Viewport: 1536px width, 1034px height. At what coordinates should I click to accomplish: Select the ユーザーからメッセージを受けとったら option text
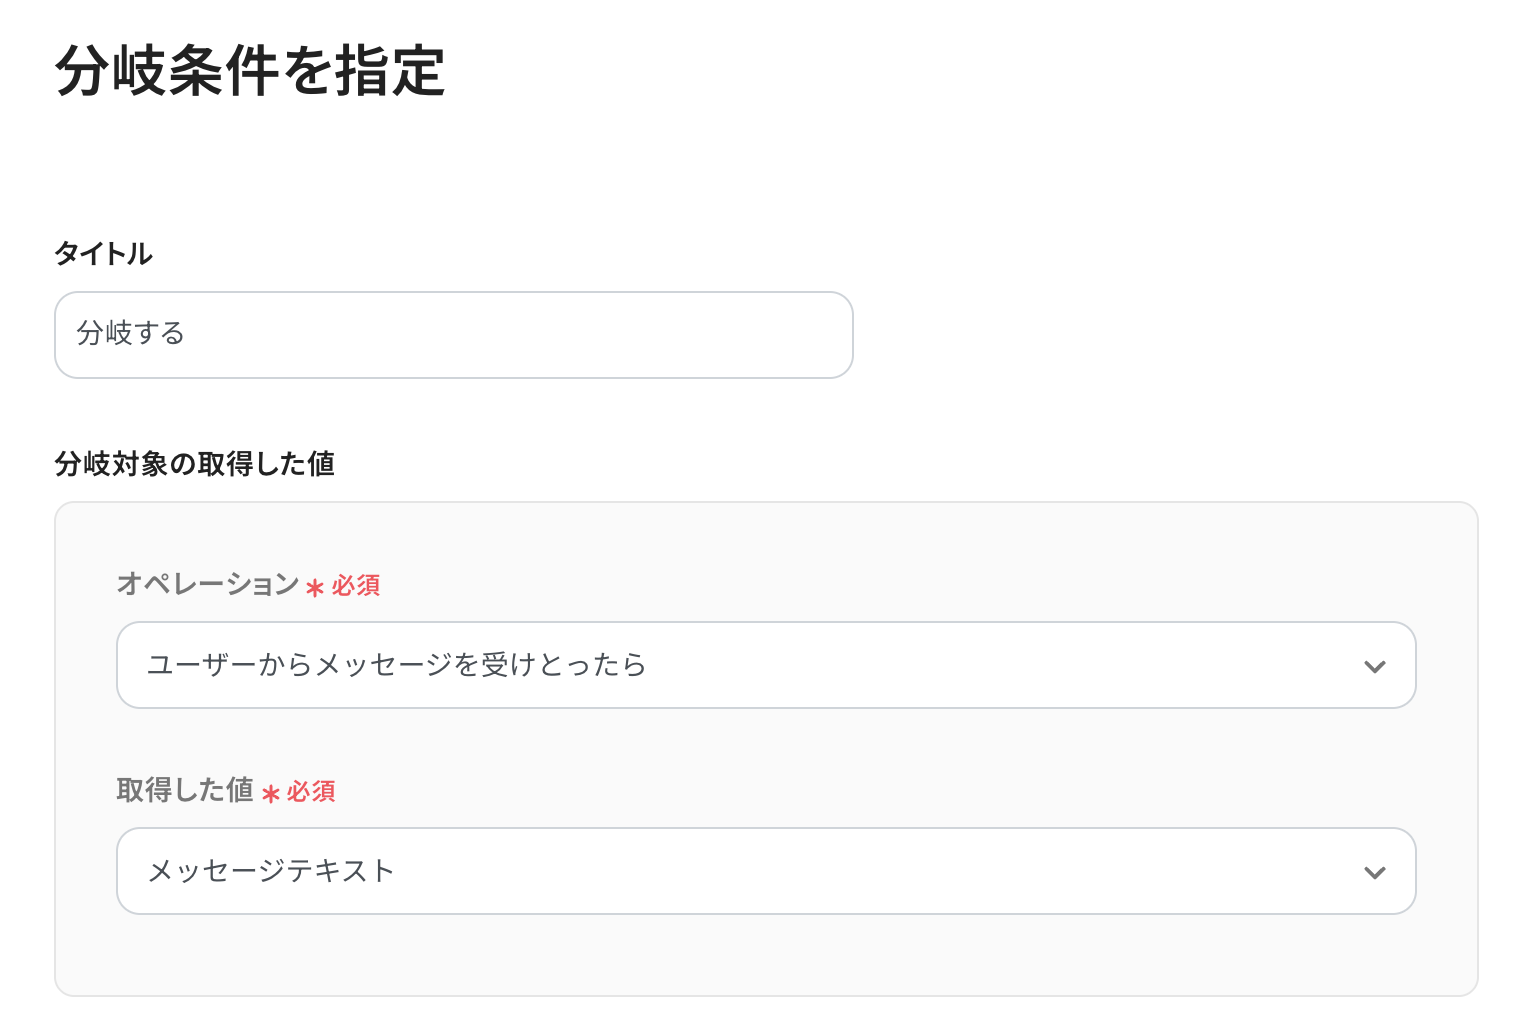[396, 665]
